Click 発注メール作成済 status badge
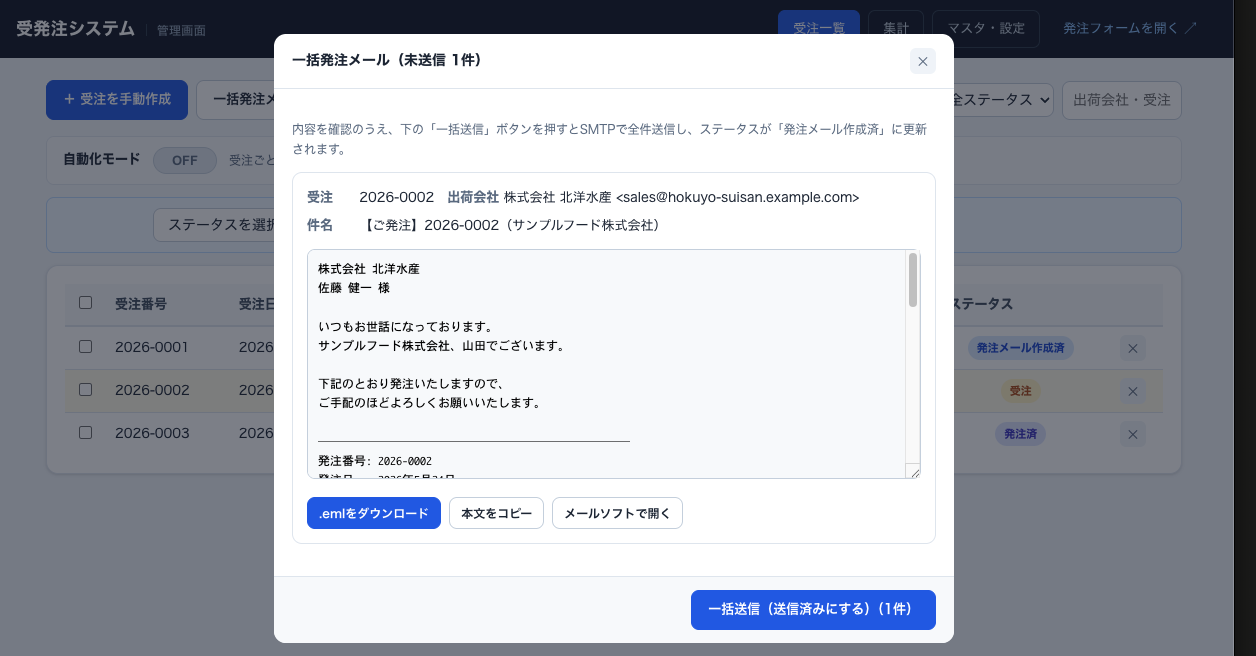The width and height of the screenshot is (1256, 656). [x=1020, y=348]
